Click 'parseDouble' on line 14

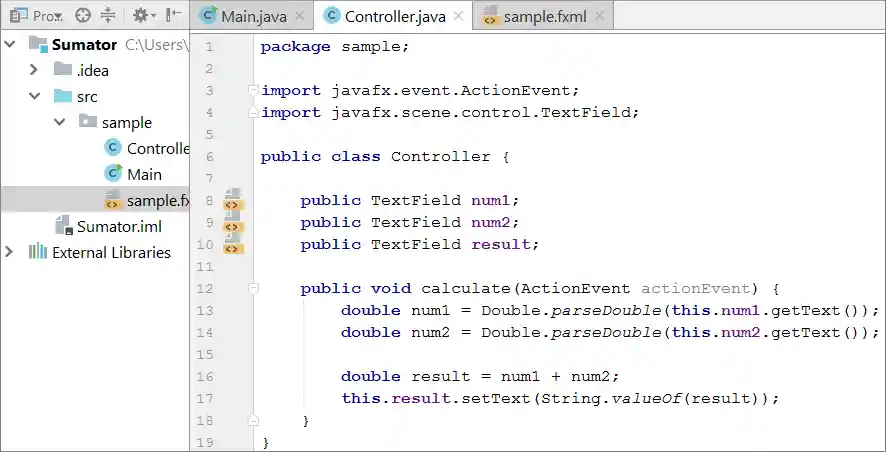click(605, 333)
